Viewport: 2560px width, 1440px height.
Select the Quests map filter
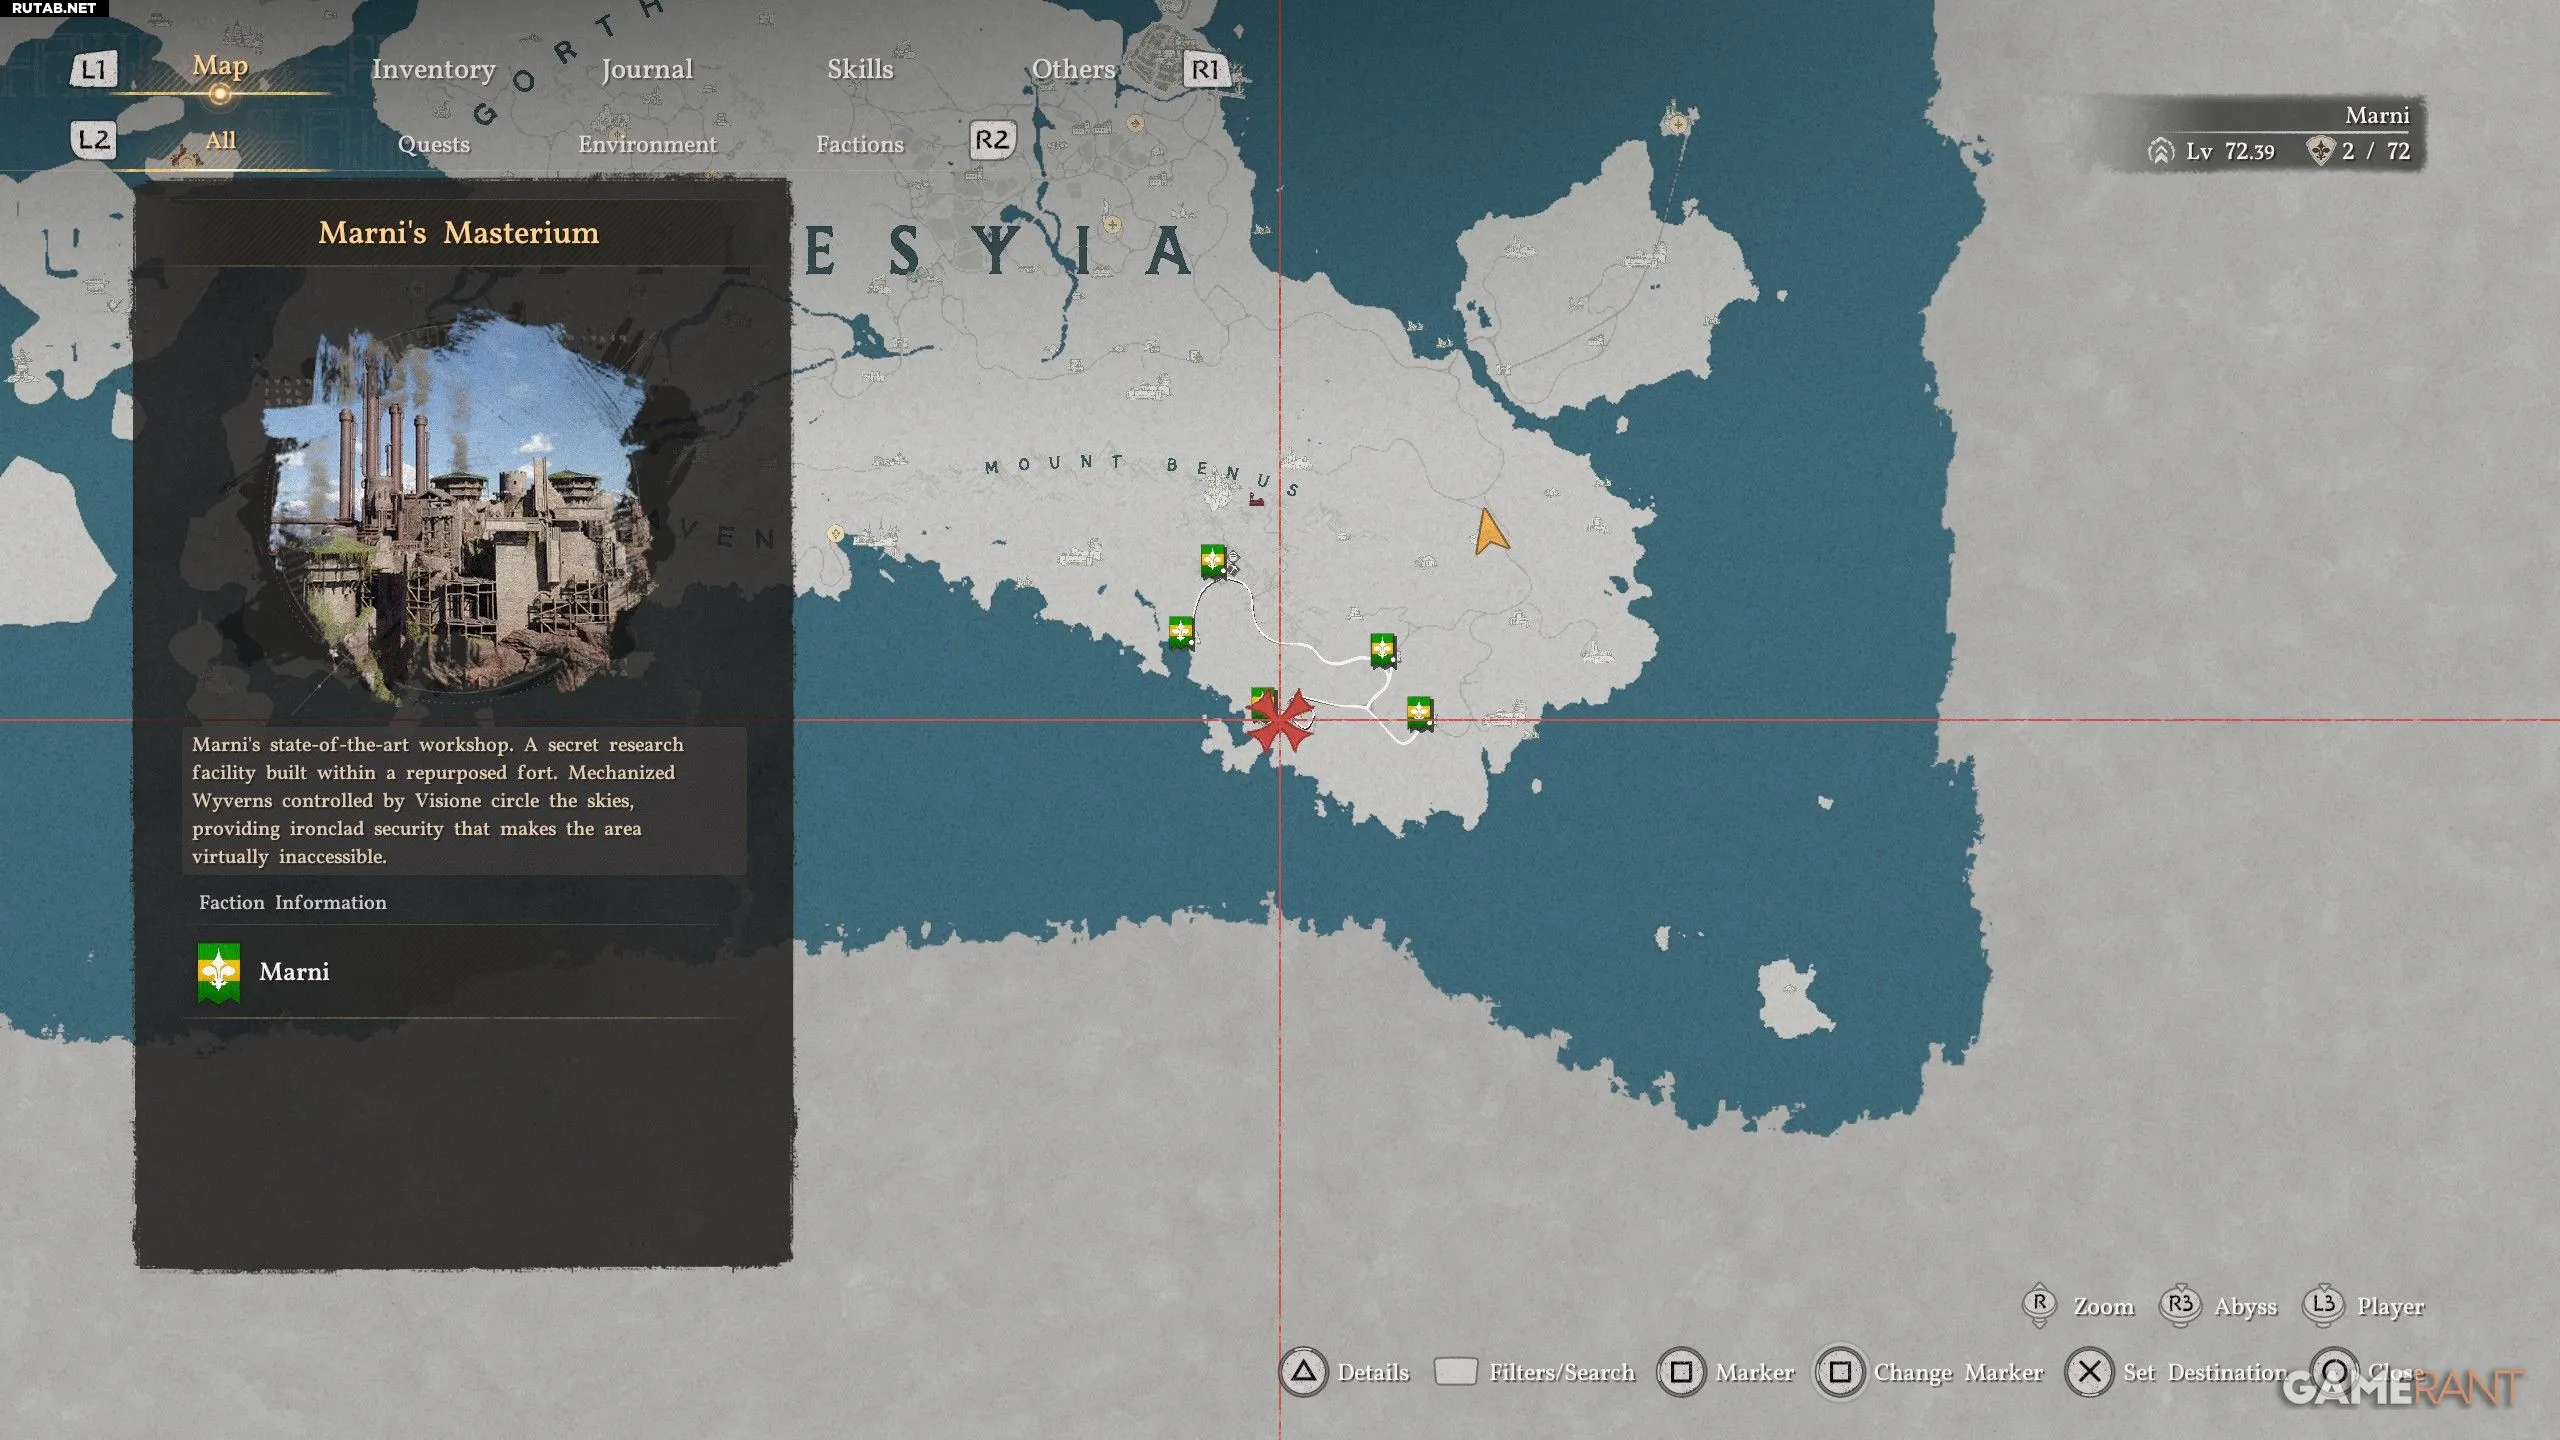(433, 144)
